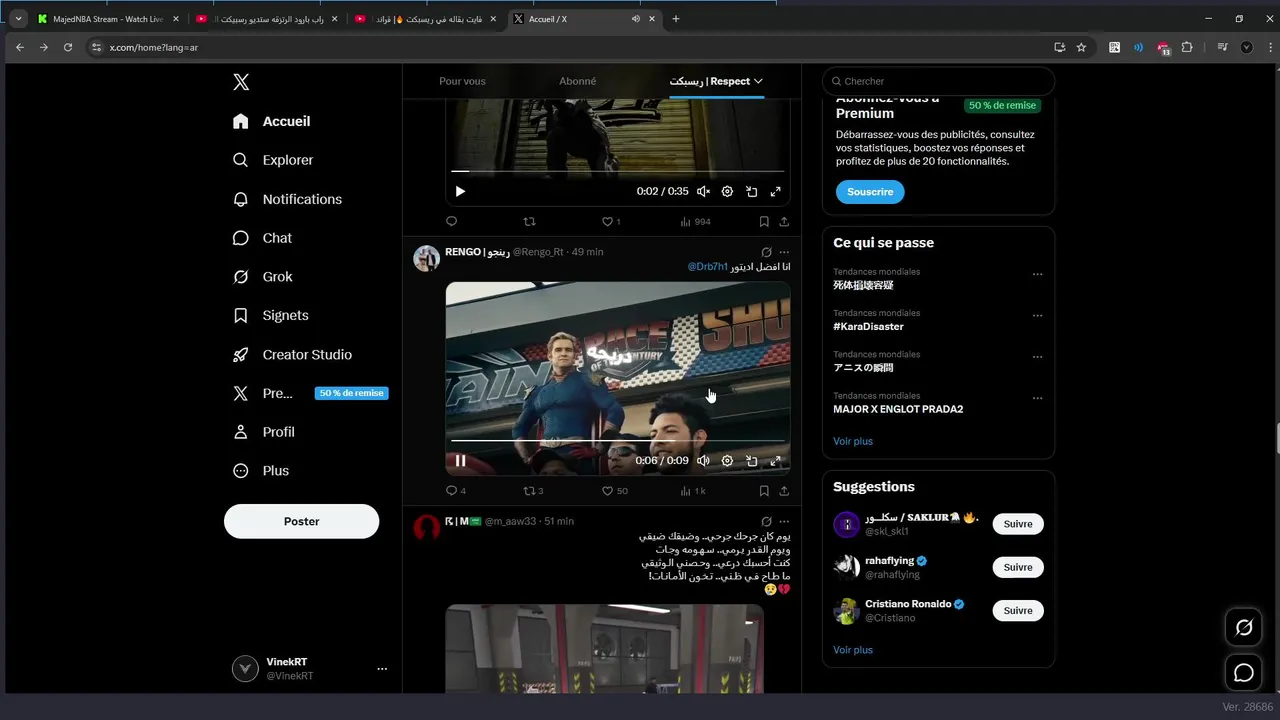Viewport: 1280px width, 720px height.
Task: Share the top post
Action: coord(784,221)
